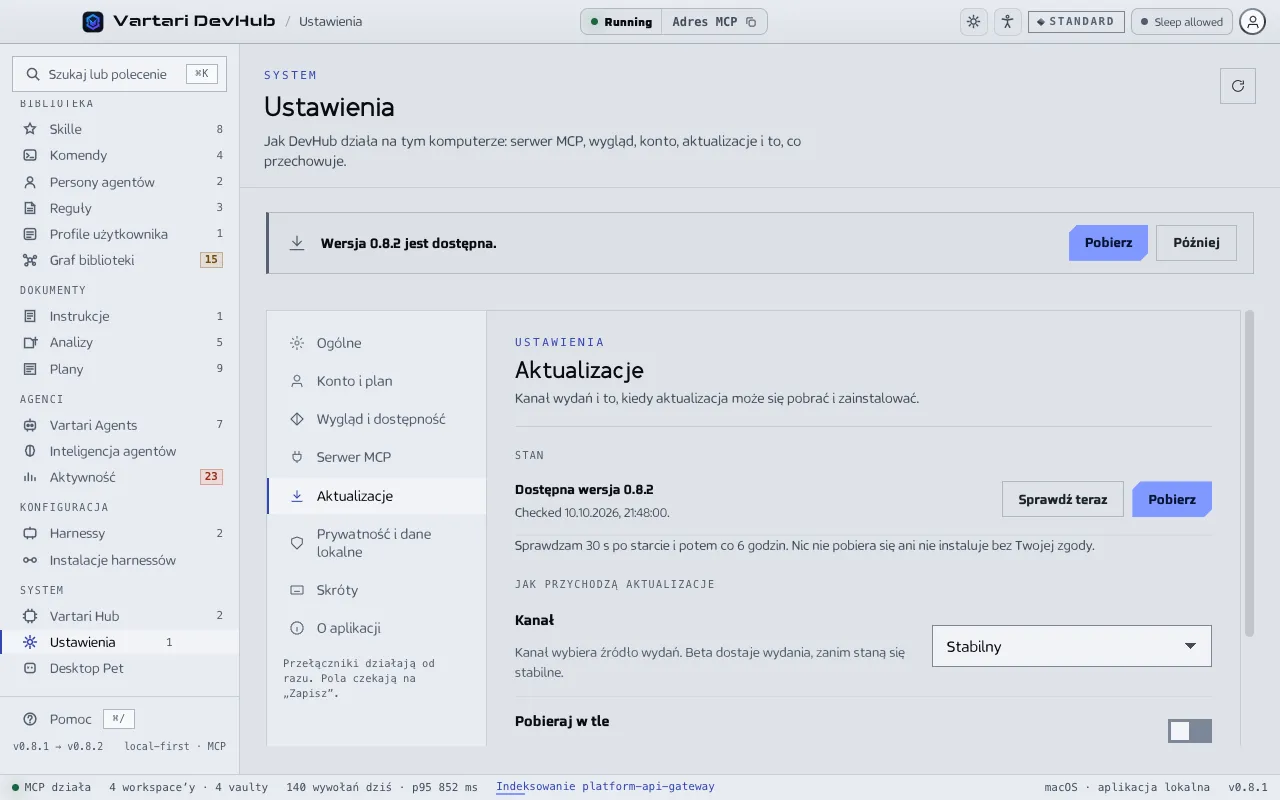Viewport: 1280px width, 800px height.
Task: Copy the MCP address icon
Action: [751, 22]
